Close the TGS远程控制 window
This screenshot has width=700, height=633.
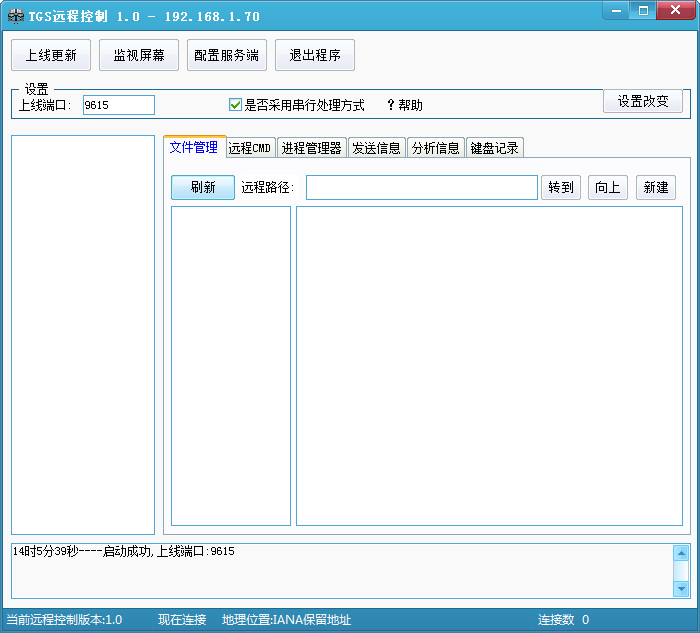pyautogui.click(x=675, y=10)
